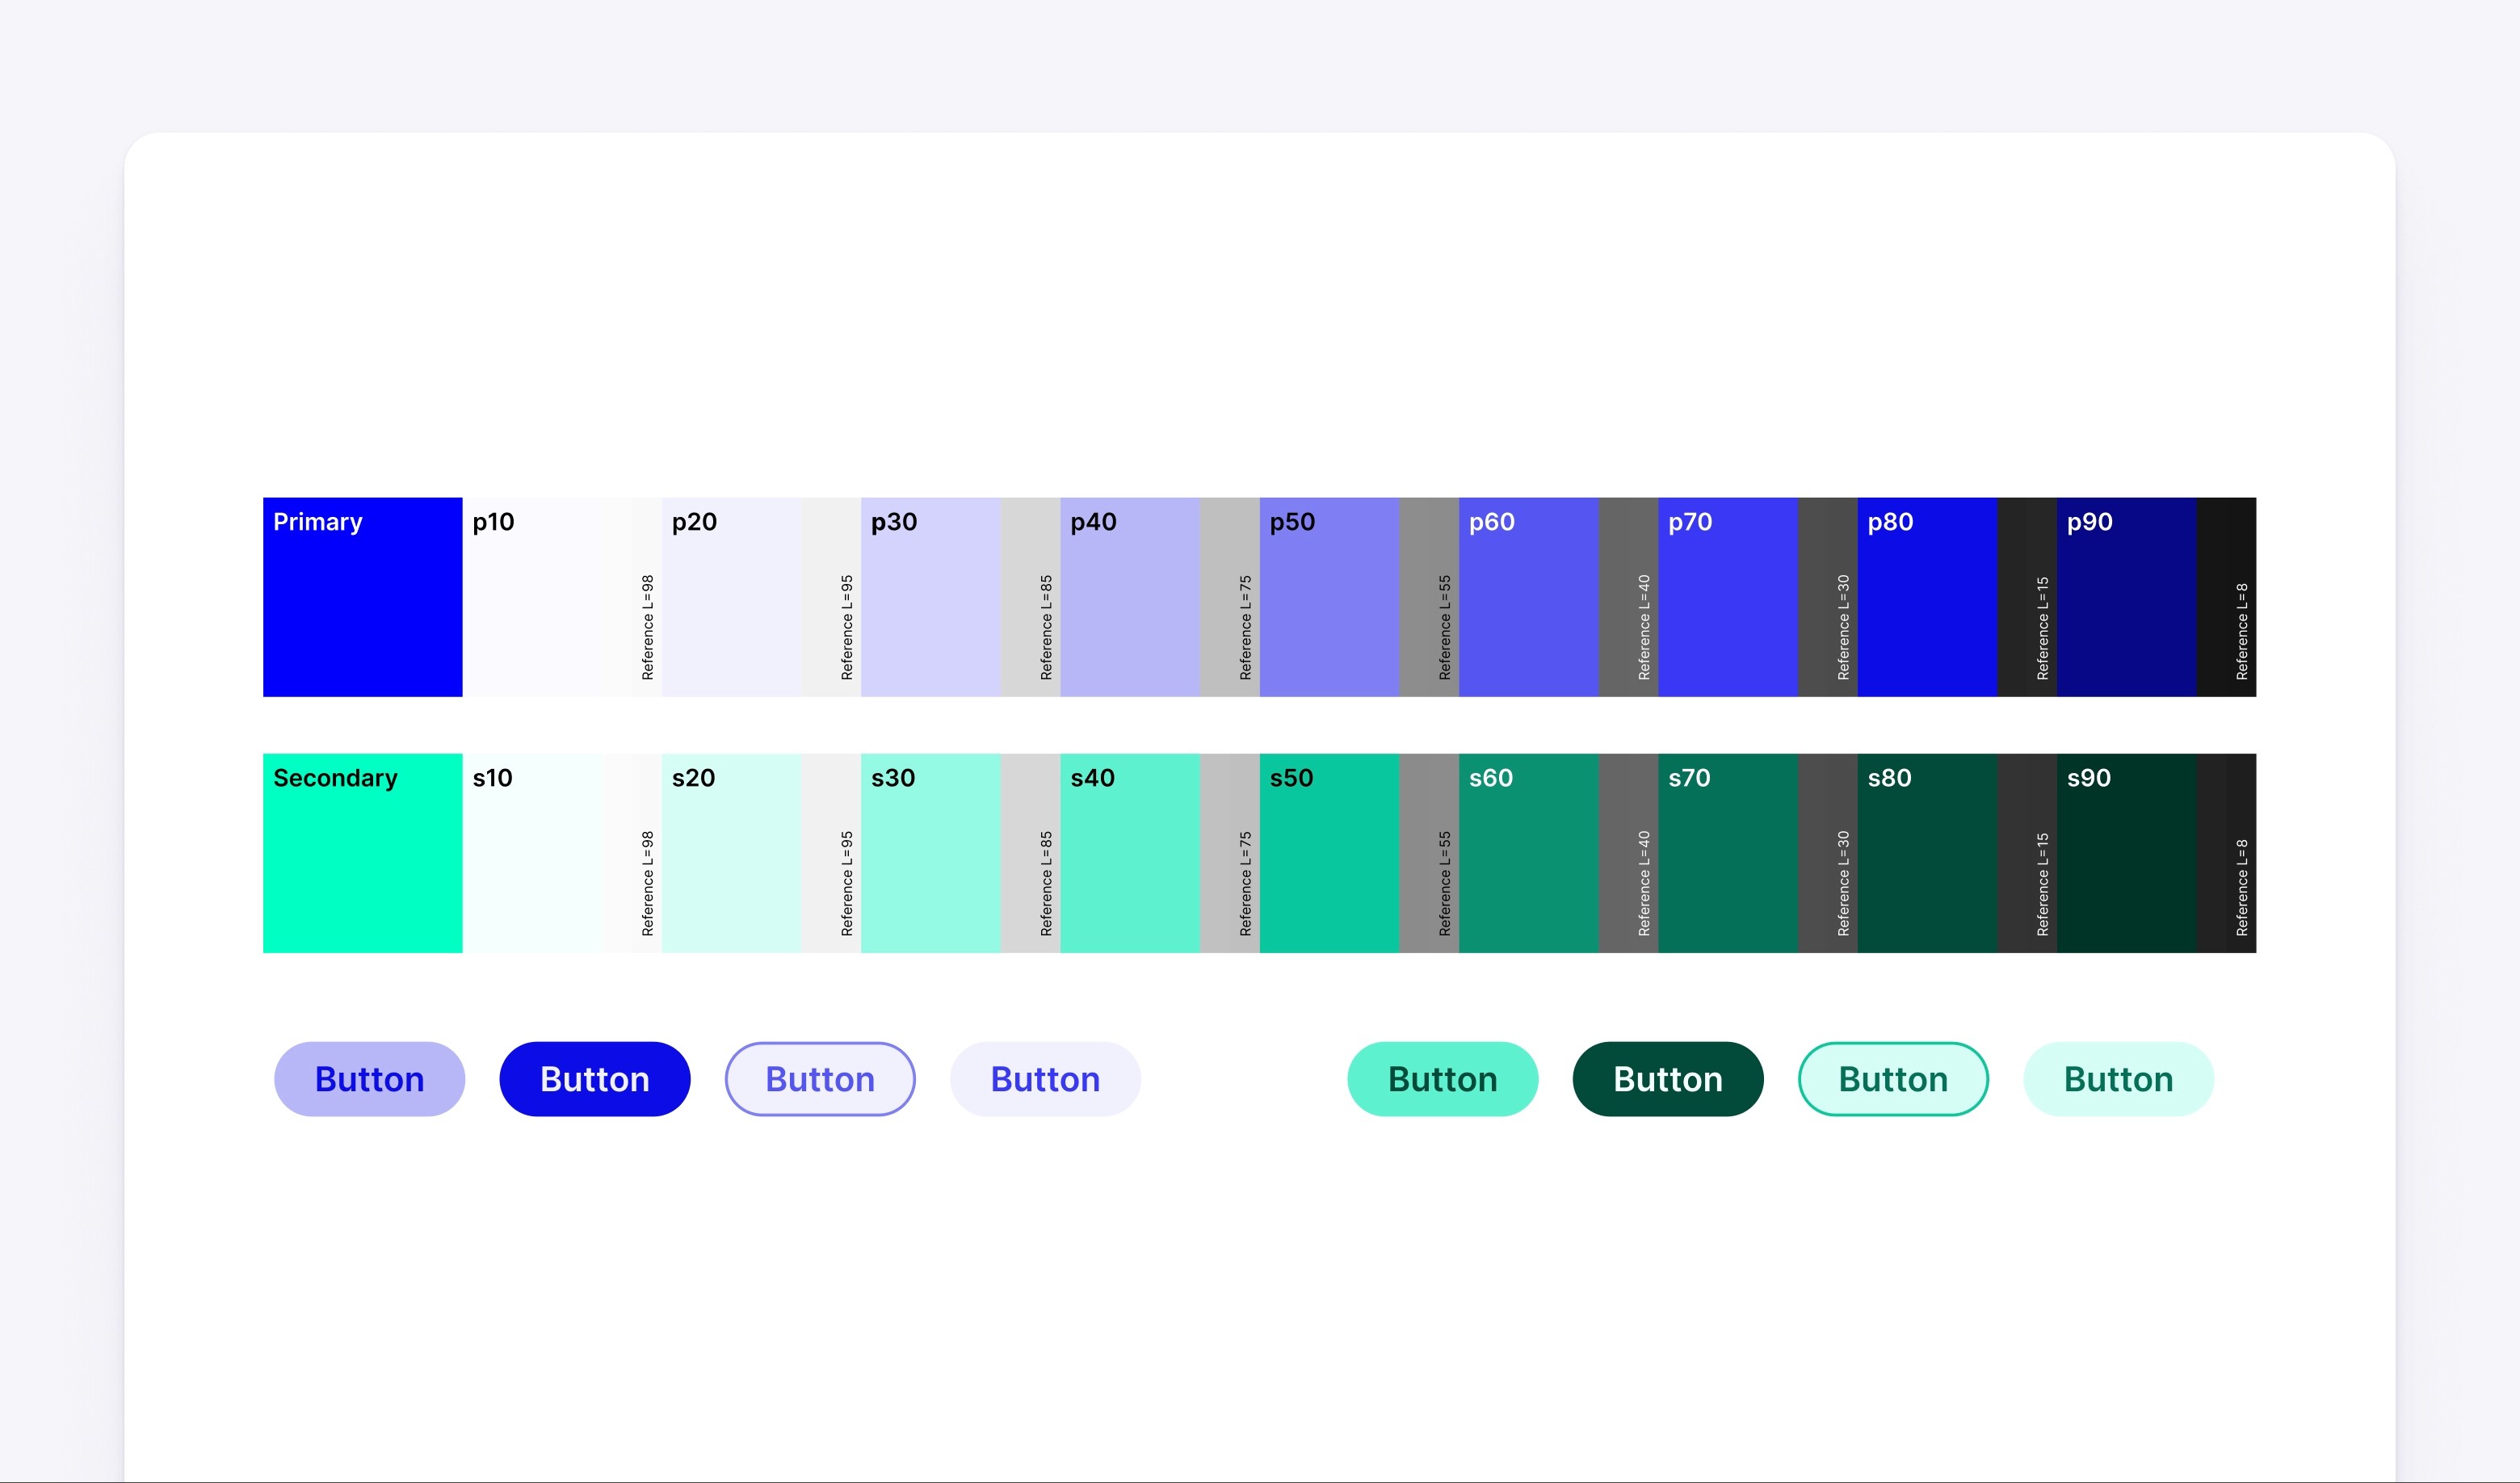Choose the s50 teal green swatch
The height and width of the screenshot is (1483, 2520).
[x=1329, y=865]
